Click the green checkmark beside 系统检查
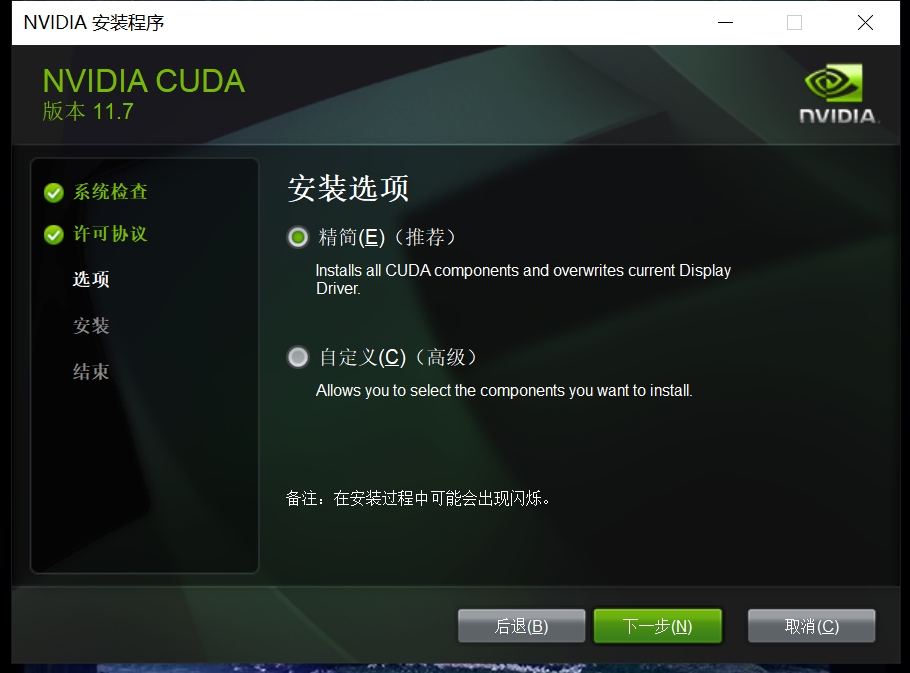The width and height of the screenshot is (910, 673). pos(53,193)
